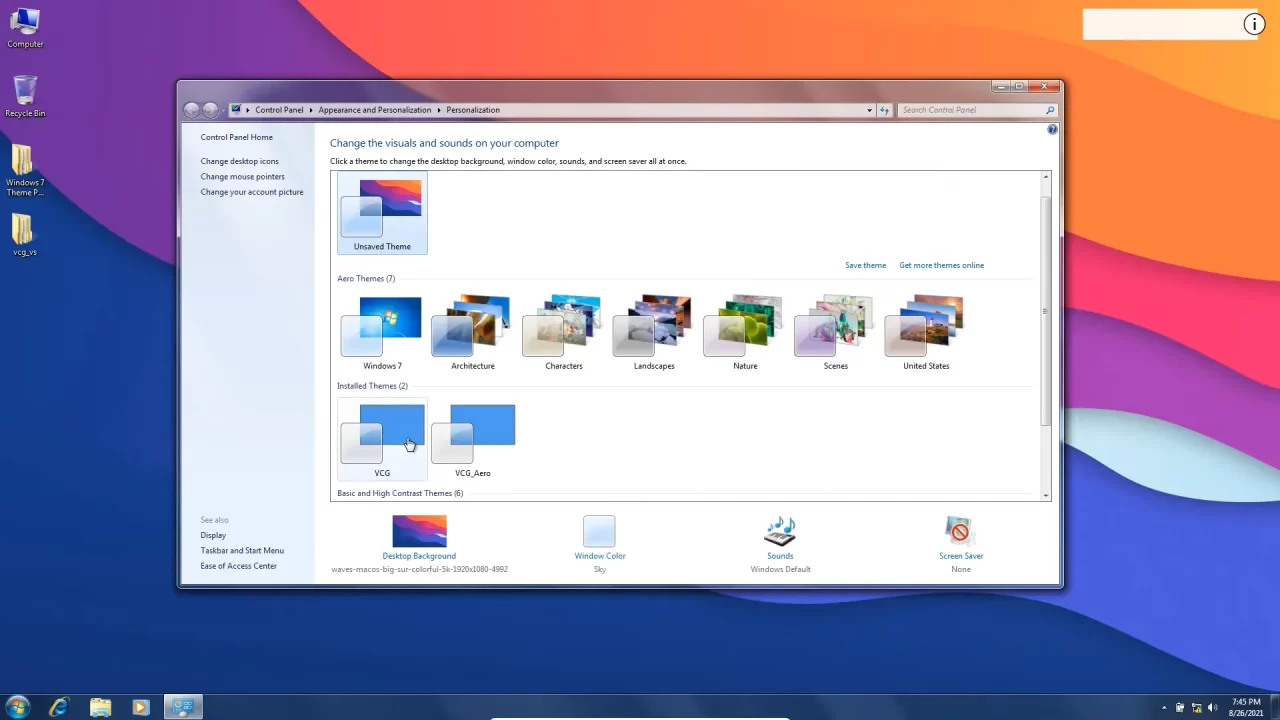Apply the VCG_Aero installed theme

pos(473,440)
